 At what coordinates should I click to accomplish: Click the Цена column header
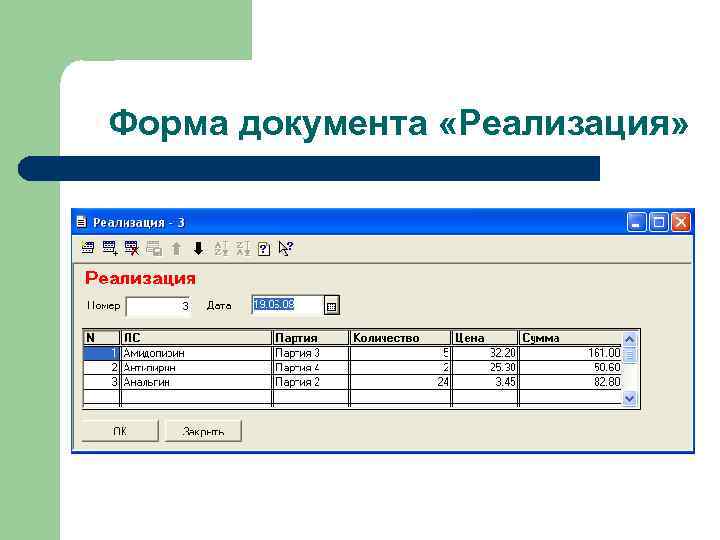(485, 338)
